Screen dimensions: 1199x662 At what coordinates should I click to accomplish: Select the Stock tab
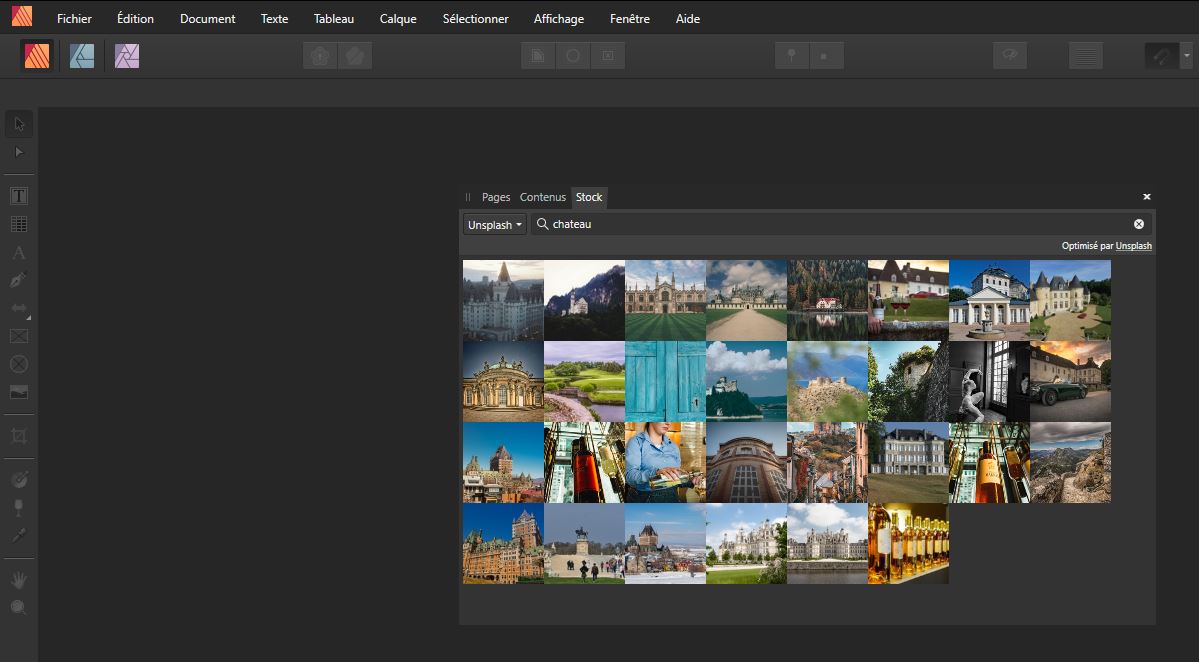coord(589,197)
